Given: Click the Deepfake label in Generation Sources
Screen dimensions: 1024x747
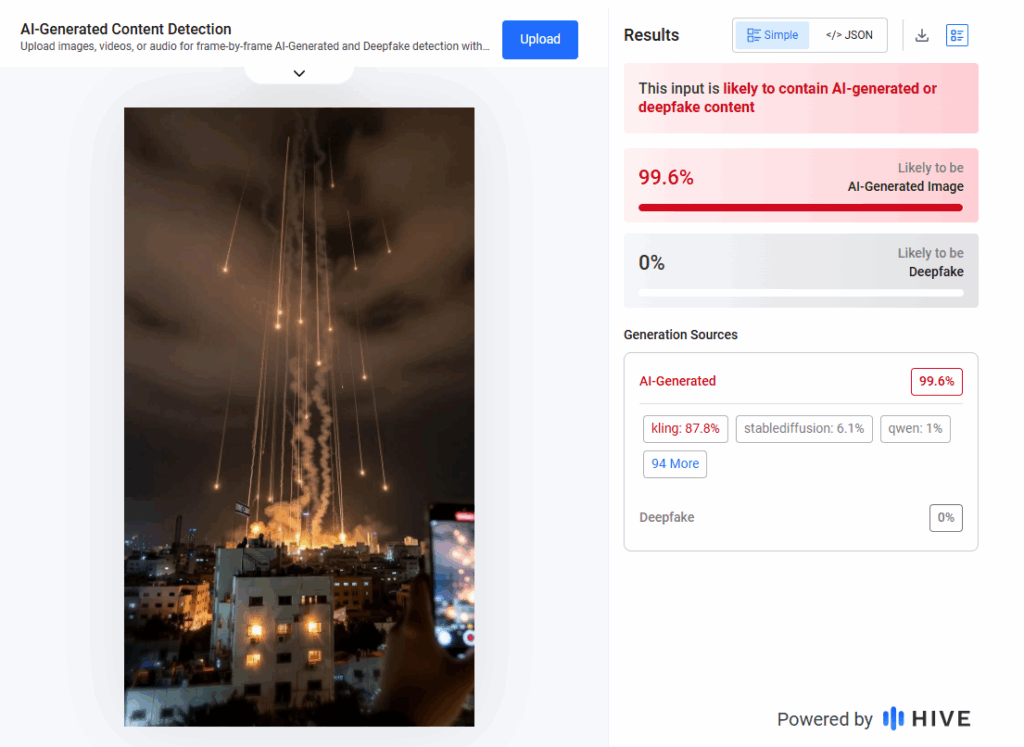Looking at the screenshot, I should pos(666,517).
